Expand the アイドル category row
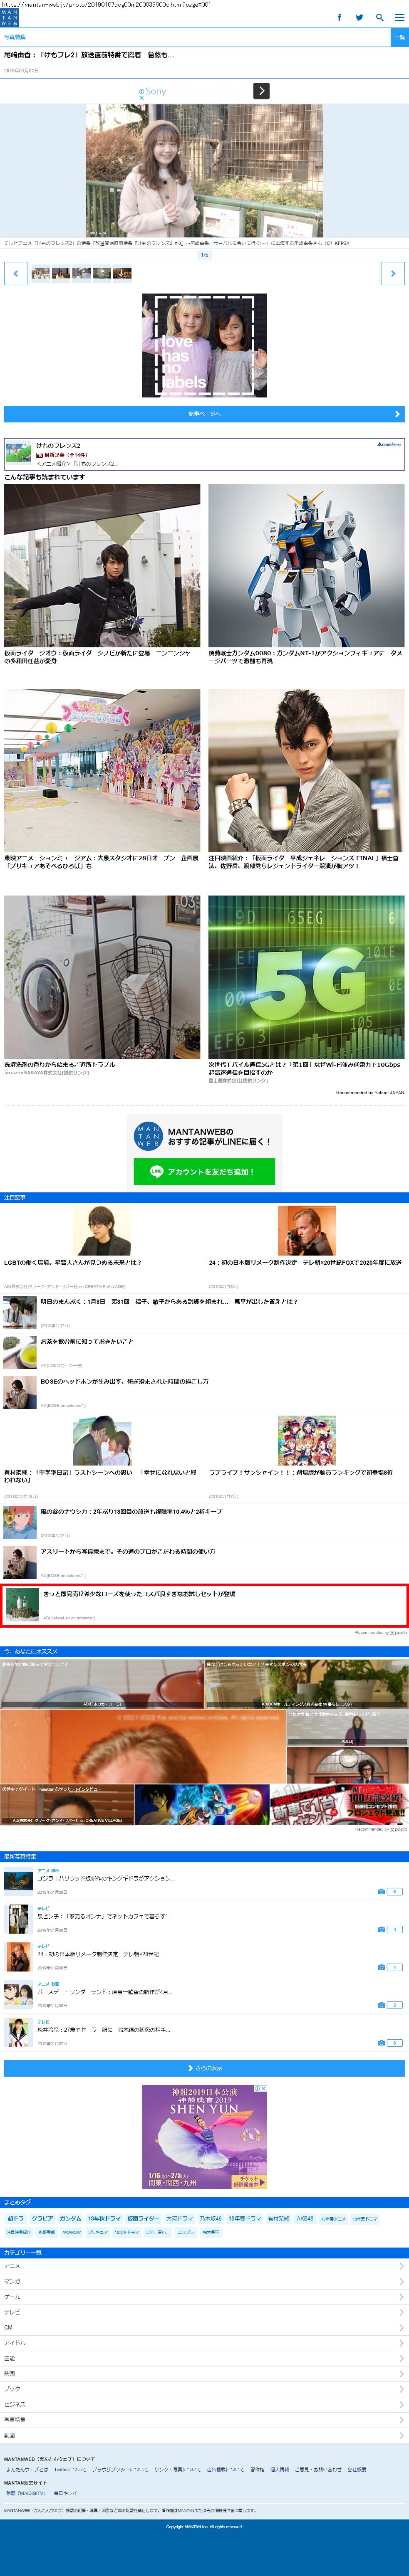The height and width of the screenshot is (2576, 409). click(x=204, y=2343)
